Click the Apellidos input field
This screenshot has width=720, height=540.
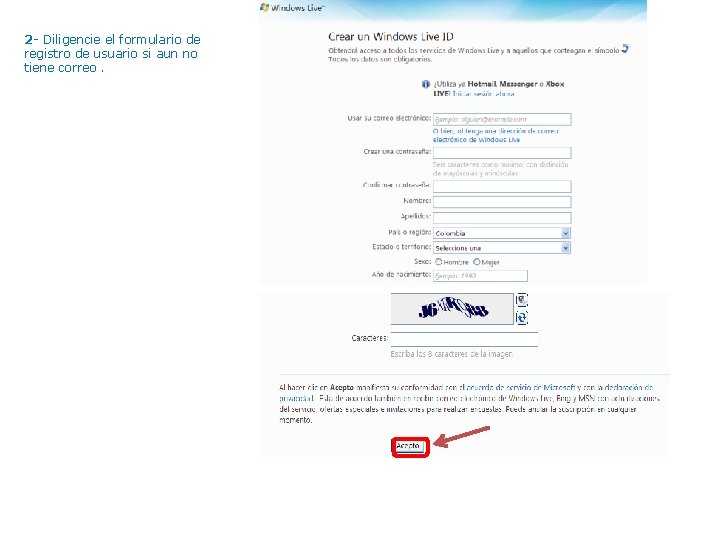click(x=502, y=218)
